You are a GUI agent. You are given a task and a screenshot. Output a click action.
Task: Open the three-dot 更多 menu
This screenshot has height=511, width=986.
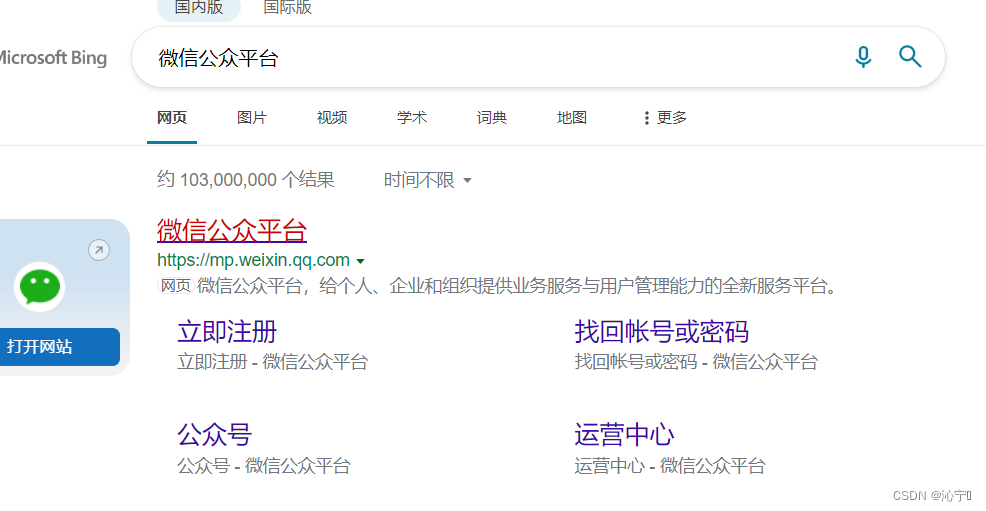click(x=665, y=118)
